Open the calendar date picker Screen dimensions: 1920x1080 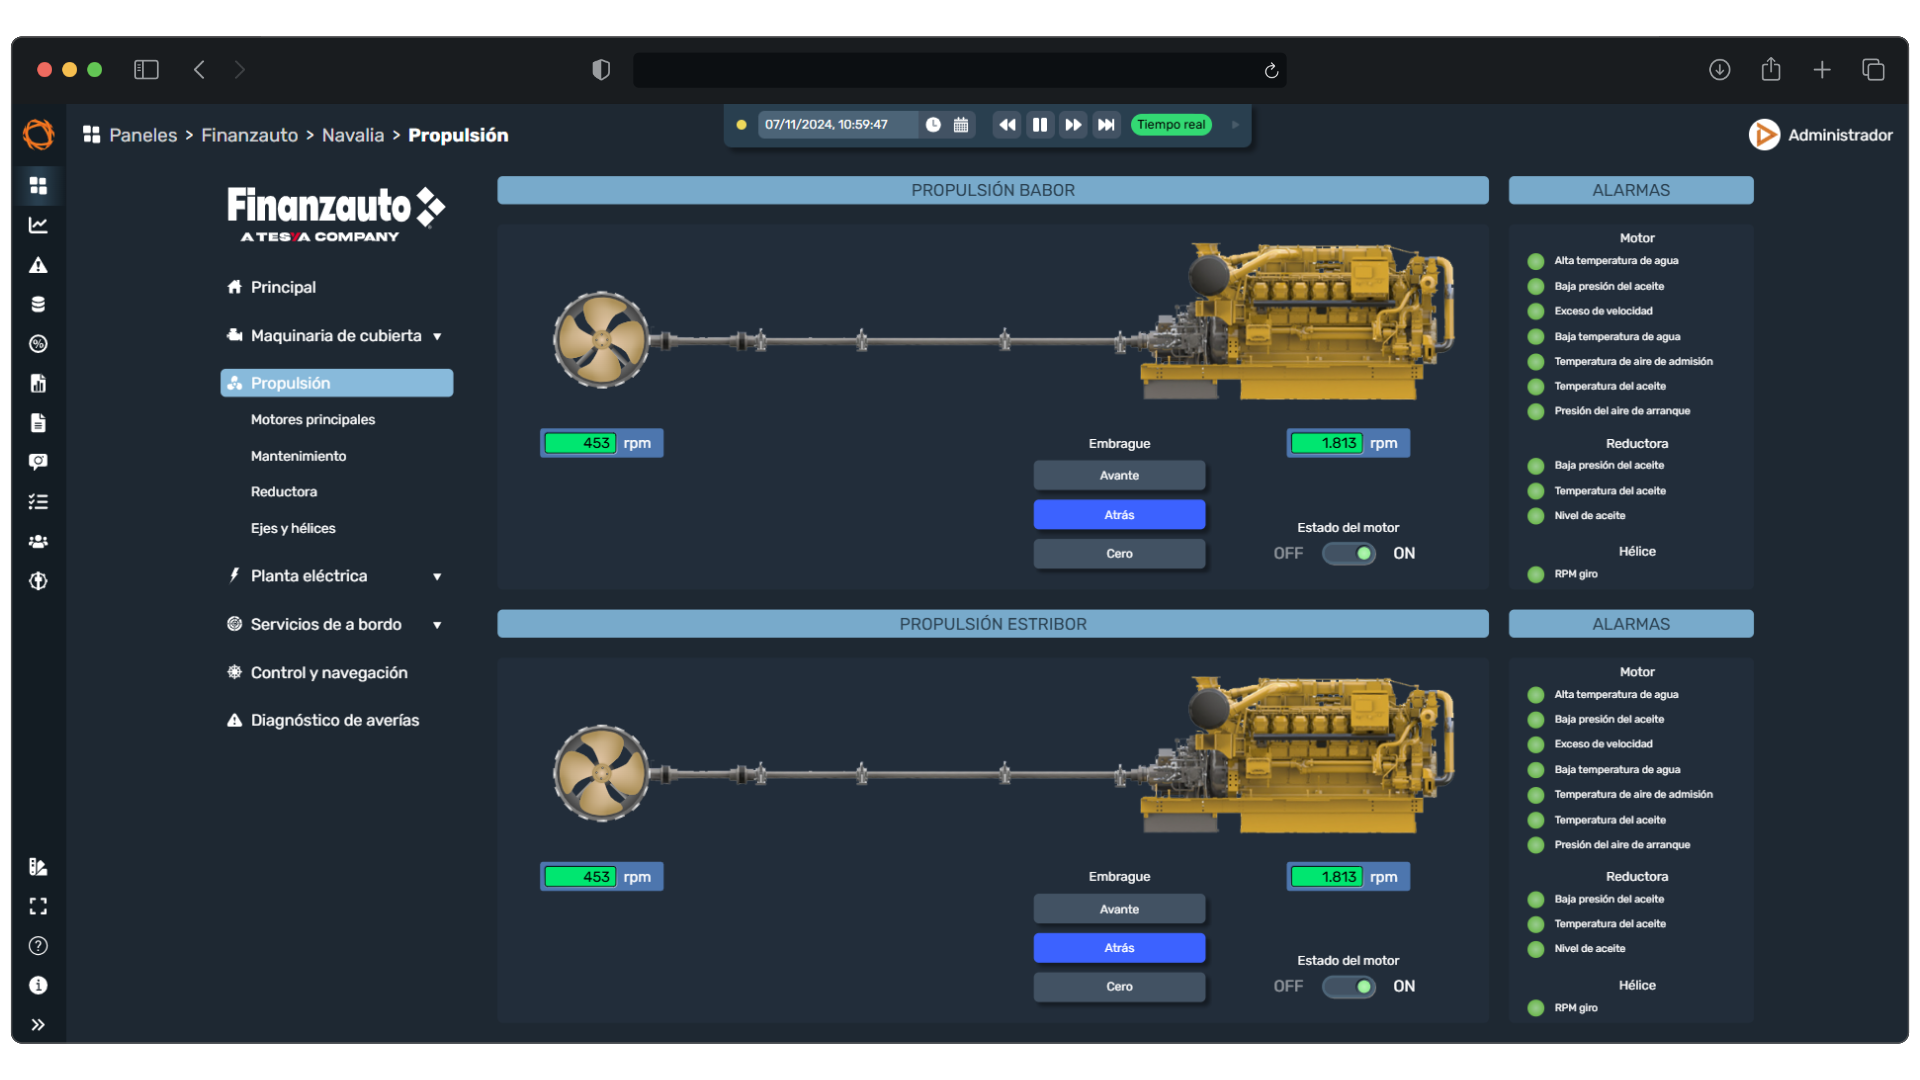pos(961,124)
